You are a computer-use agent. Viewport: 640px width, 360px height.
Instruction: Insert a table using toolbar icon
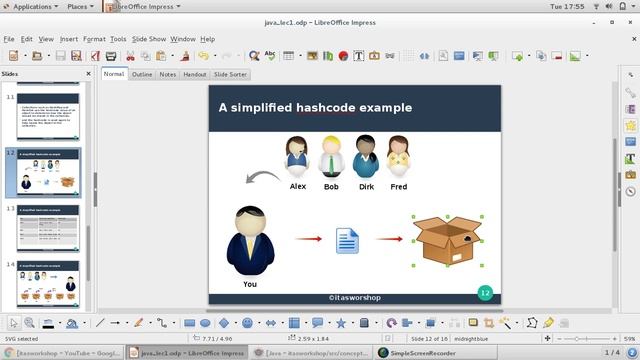coord(289,56)
